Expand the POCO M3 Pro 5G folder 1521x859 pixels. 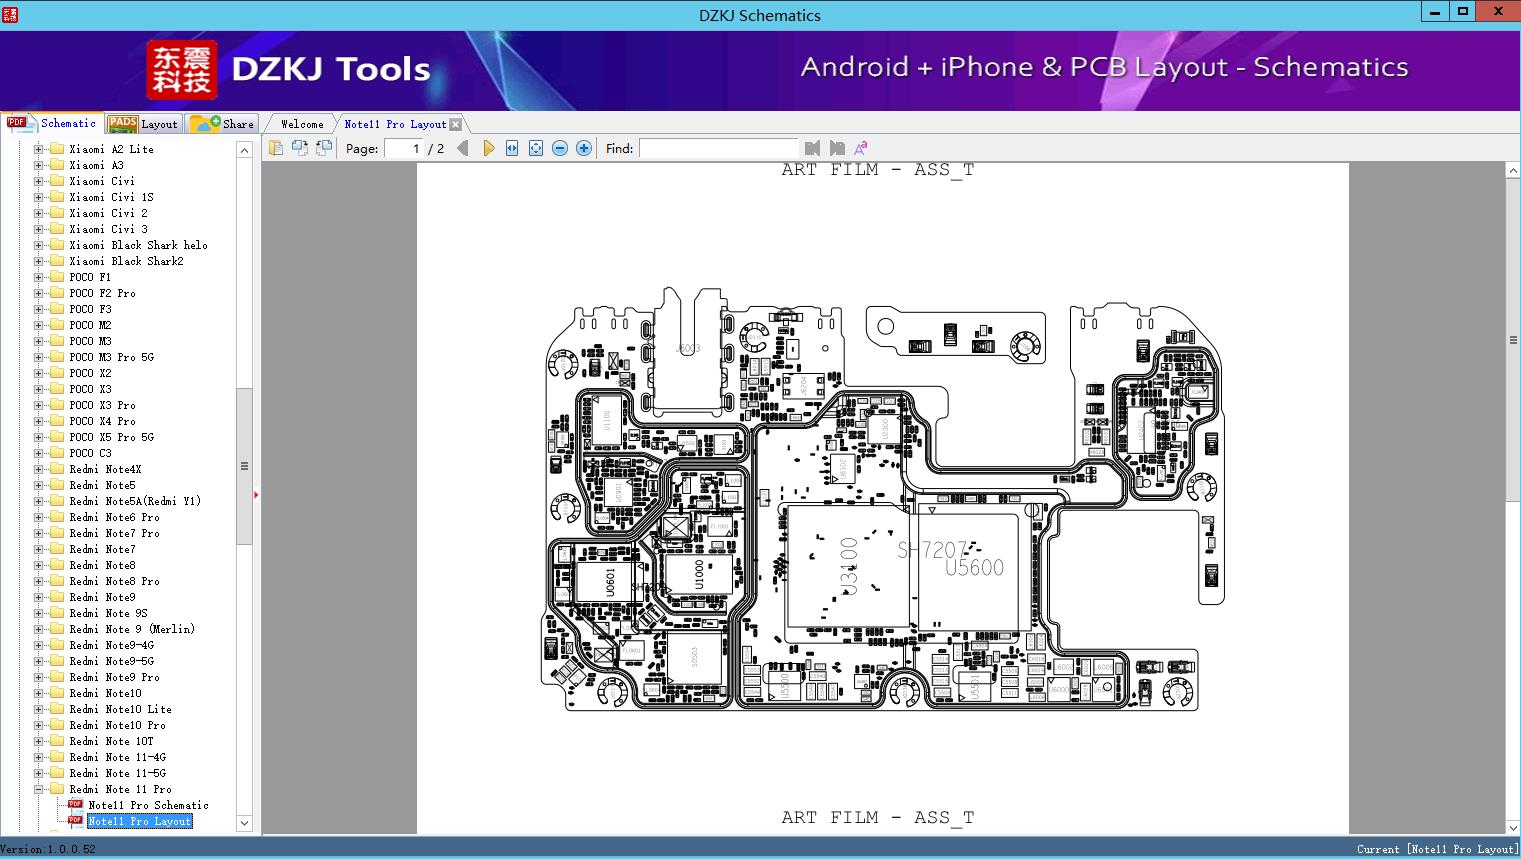tap(39, 357)
